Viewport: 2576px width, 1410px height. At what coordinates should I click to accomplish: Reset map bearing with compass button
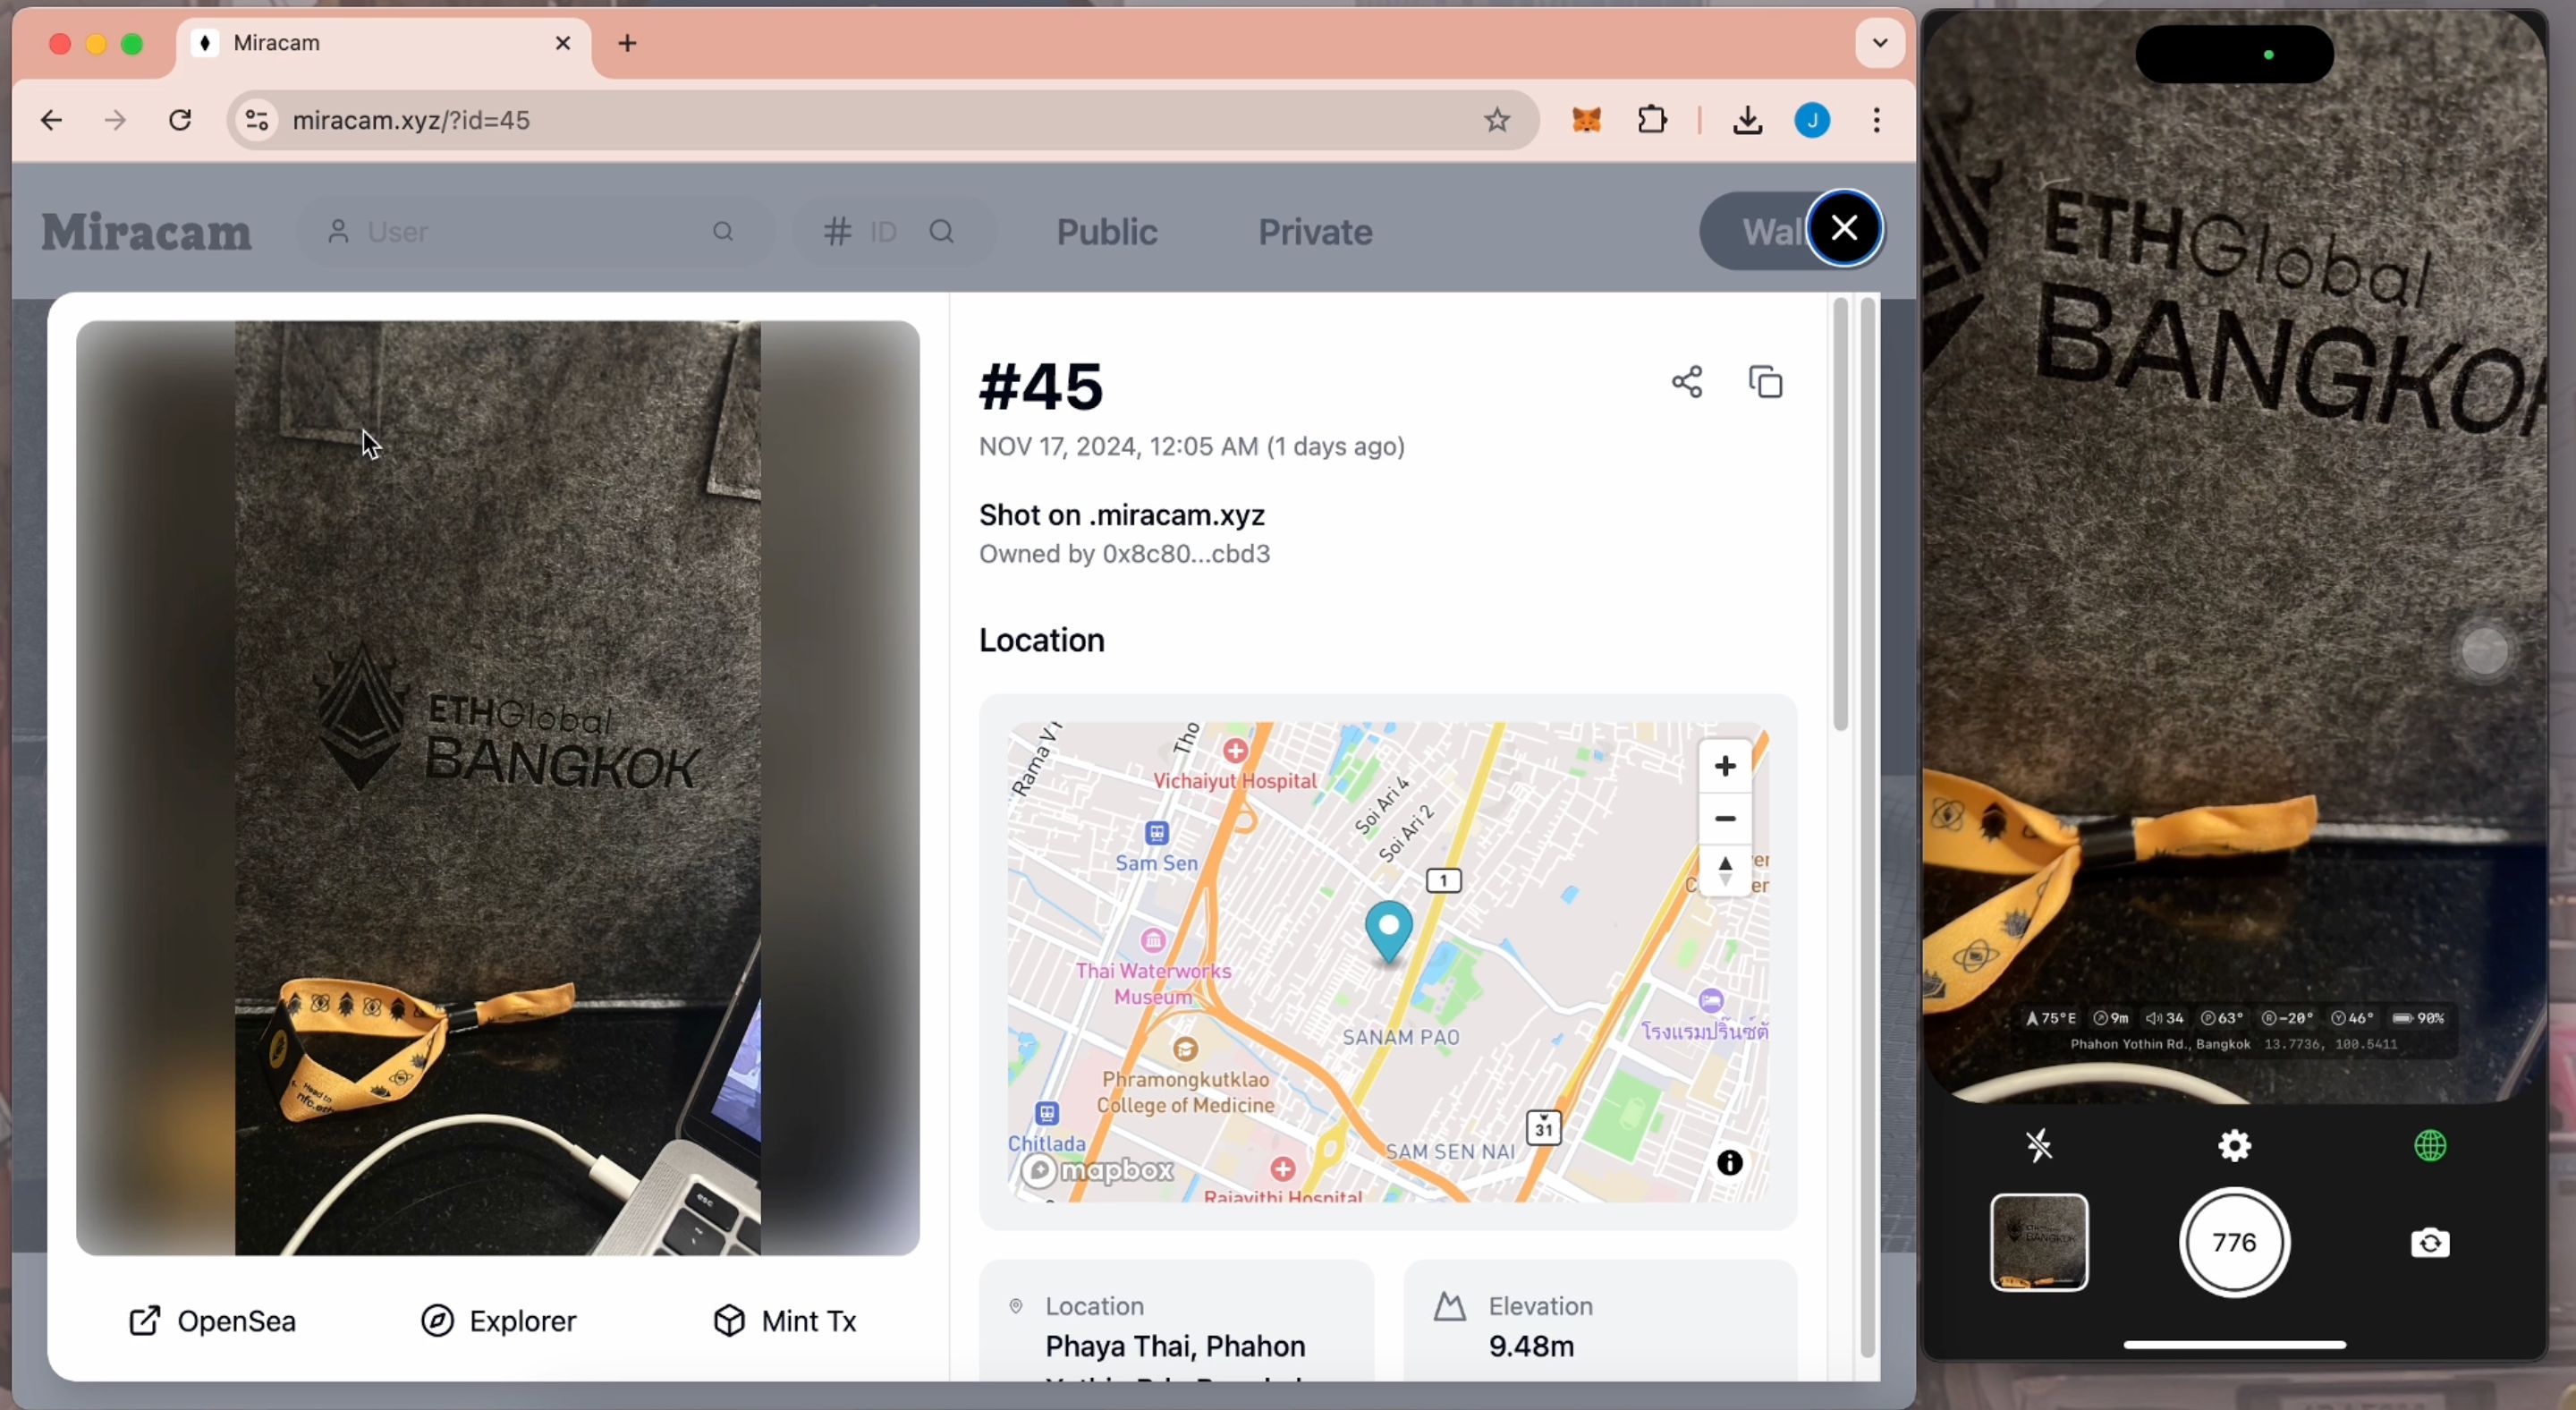tap(1724, 871)
